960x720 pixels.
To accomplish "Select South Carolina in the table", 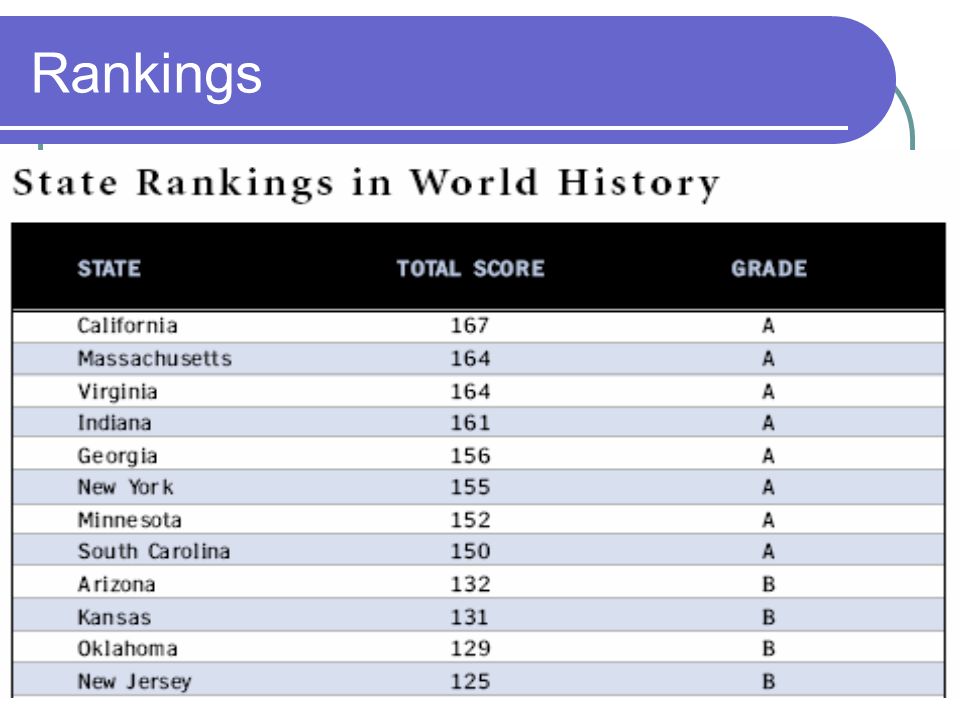I will click(154, 552).
